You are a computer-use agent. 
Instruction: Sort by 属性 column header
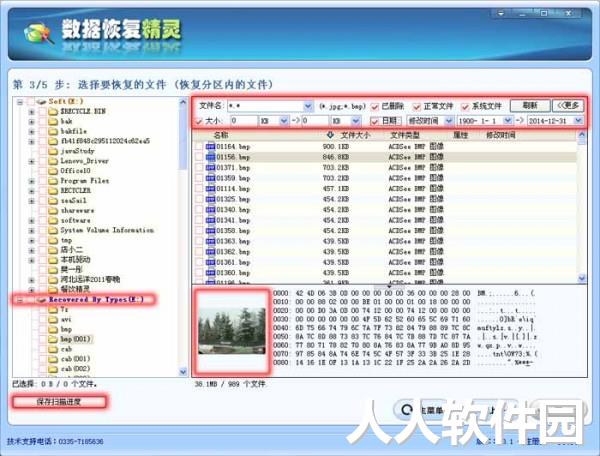460,135
